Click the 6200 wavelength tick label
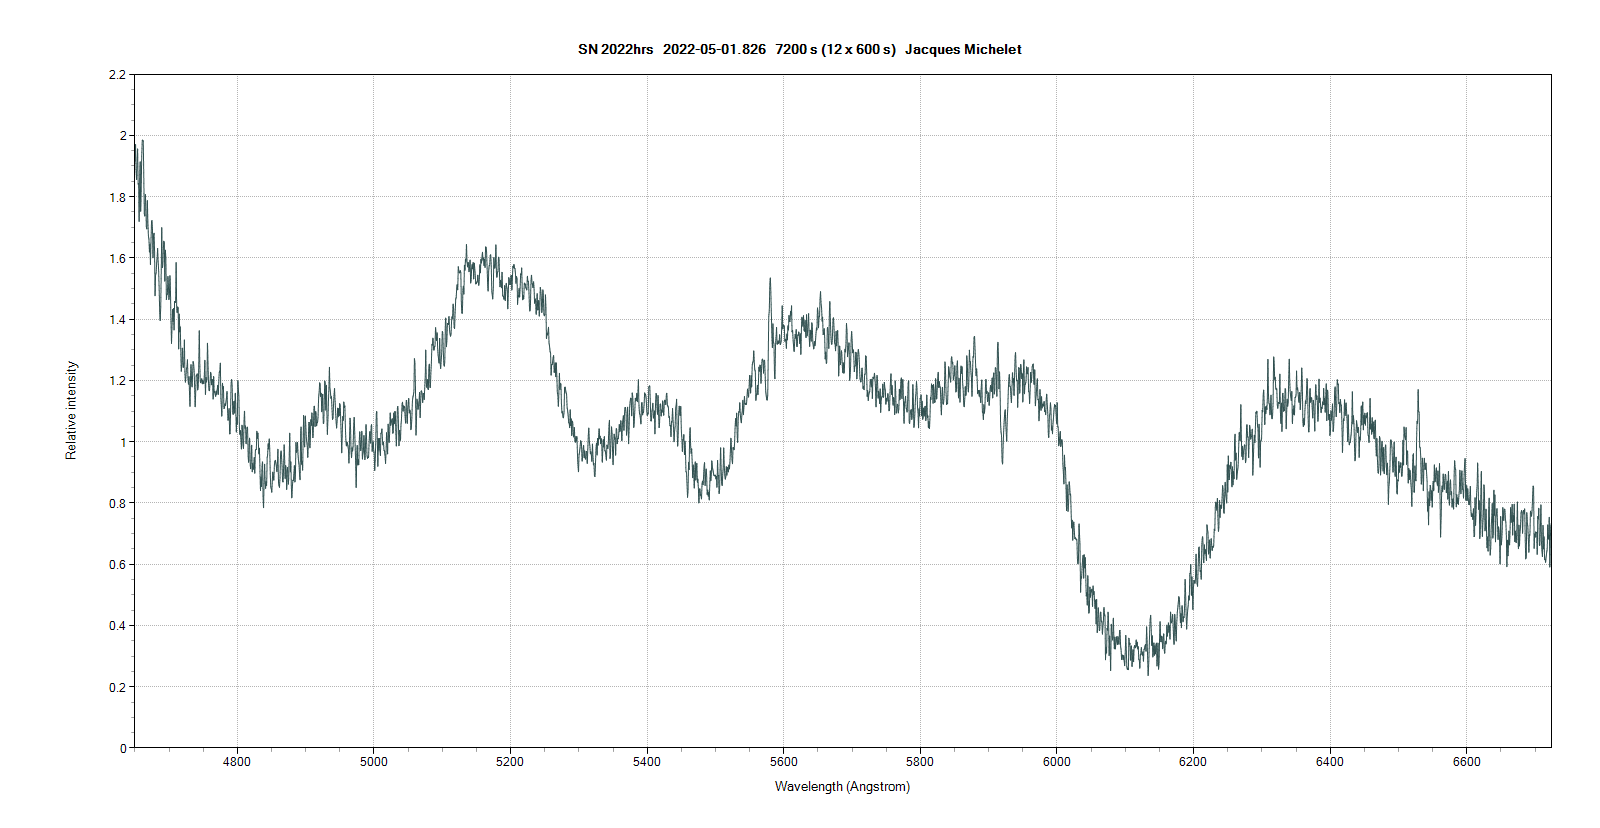1600x828 pixels. point(1193,762)
